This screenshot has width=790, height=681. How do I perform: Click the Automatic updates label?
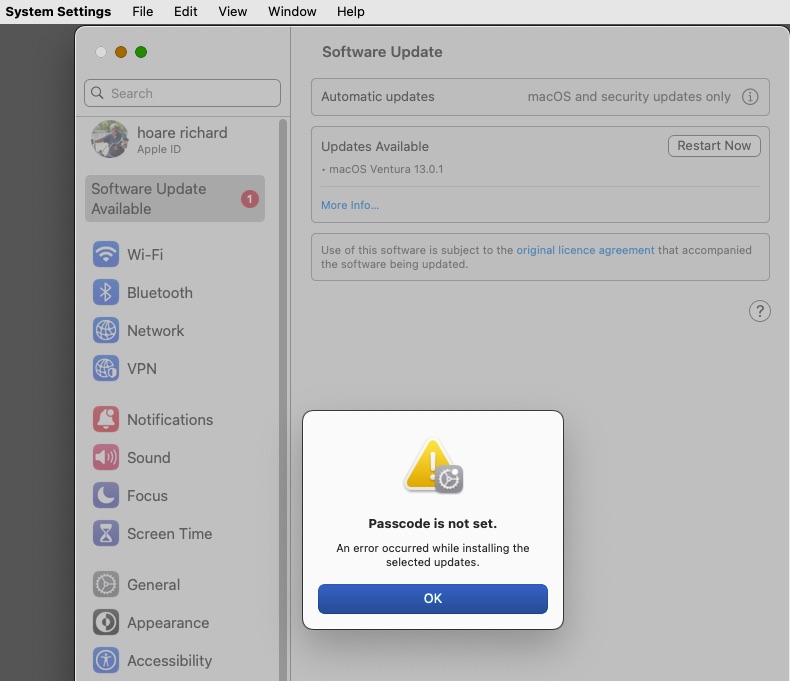click(x=378, y=96)
